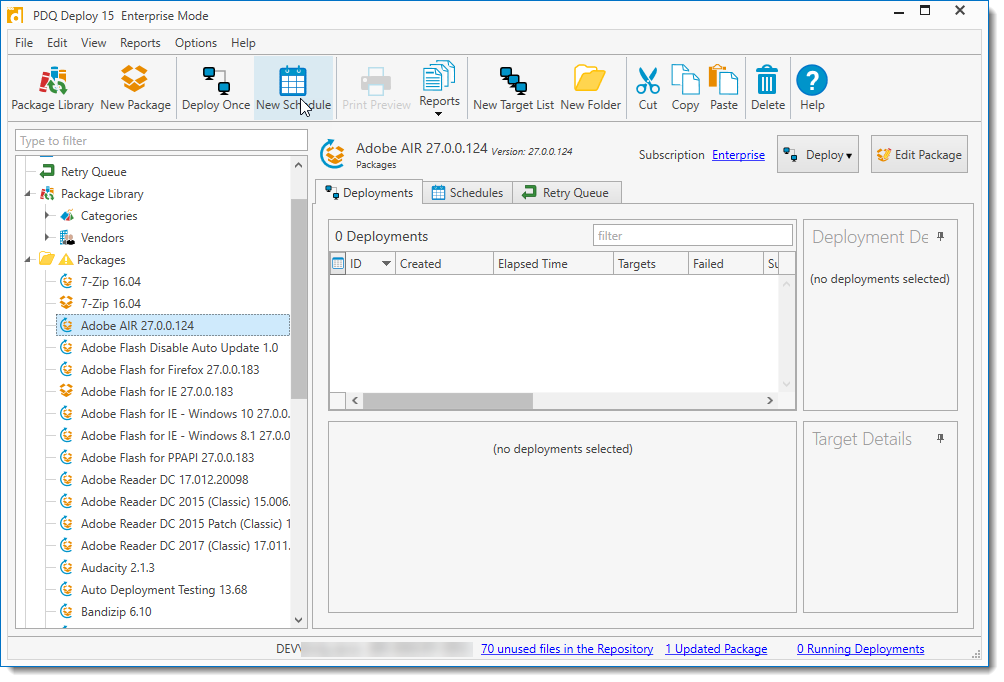This screenshot has height=682, width=1004.
Task: Select Auto Deployment Testing 13.68
Action: pyautogui.click(x=164, y=589)
